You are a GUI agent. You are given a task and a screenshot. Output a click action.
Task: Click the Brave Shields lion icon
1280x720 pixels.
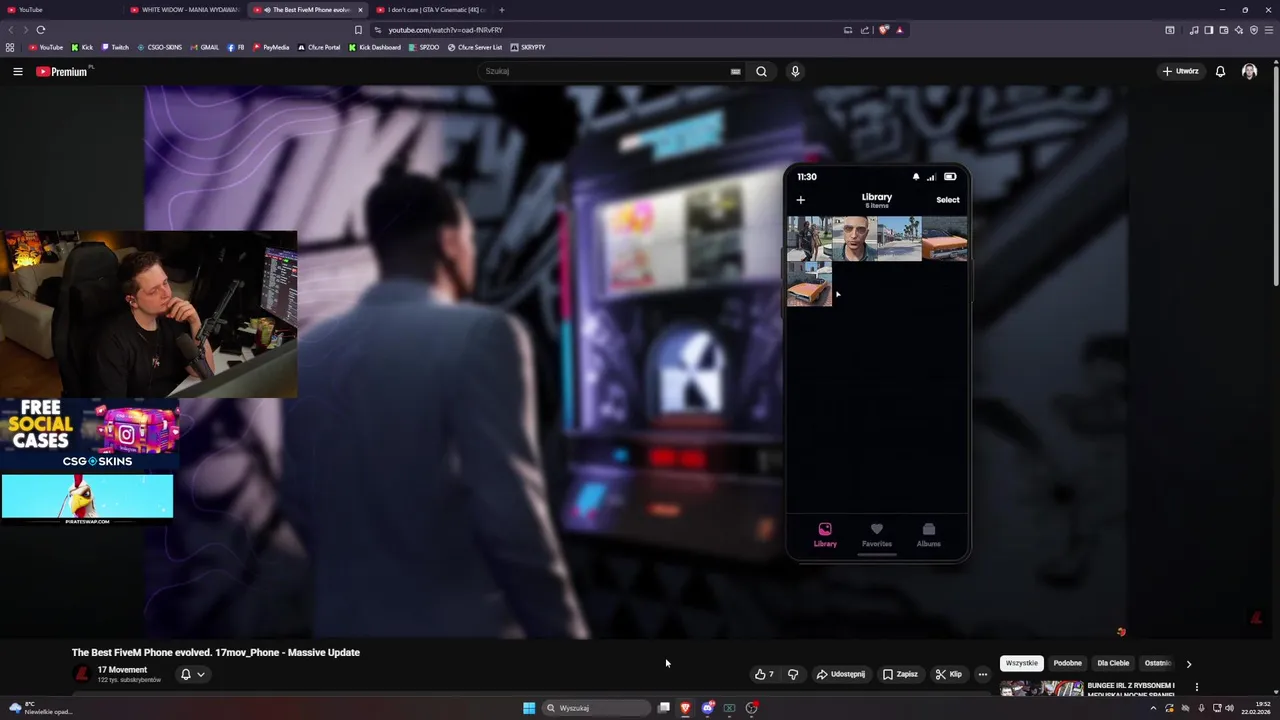[883, 30]
